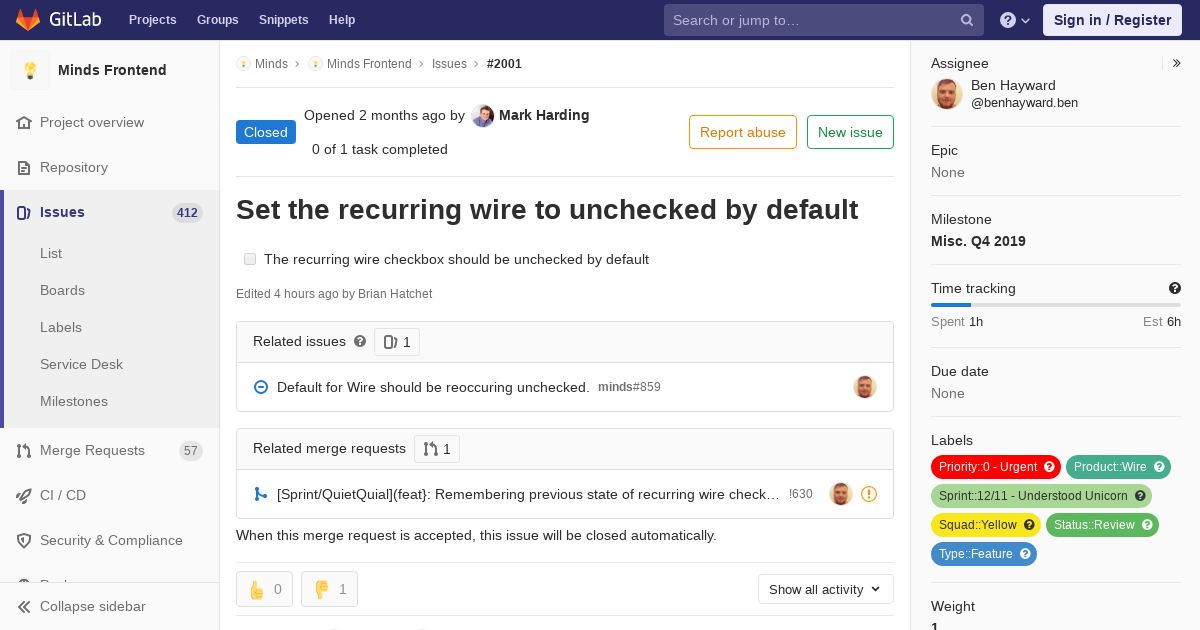This screenshot has width=1200, height=630.
Task: Click the merge request pipeline warning icon
Action: click(x=869, y=494)
